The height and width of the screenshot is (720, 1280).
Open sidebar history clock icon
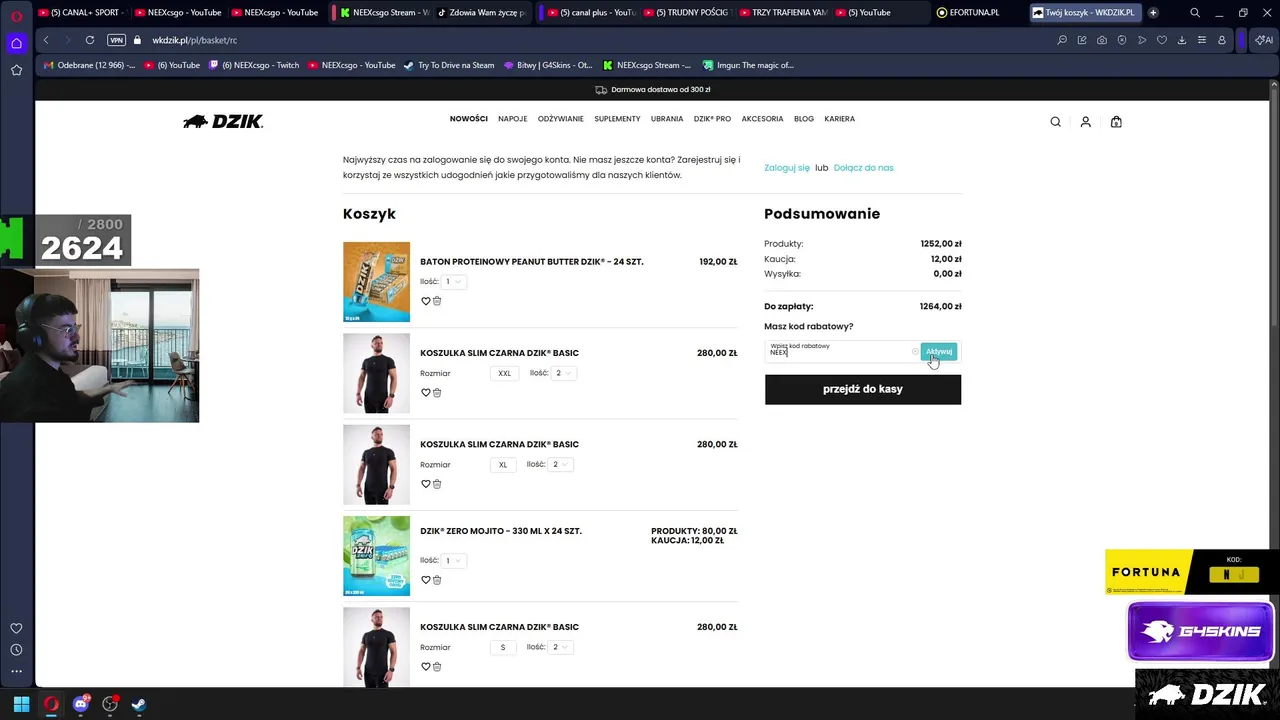16,650
